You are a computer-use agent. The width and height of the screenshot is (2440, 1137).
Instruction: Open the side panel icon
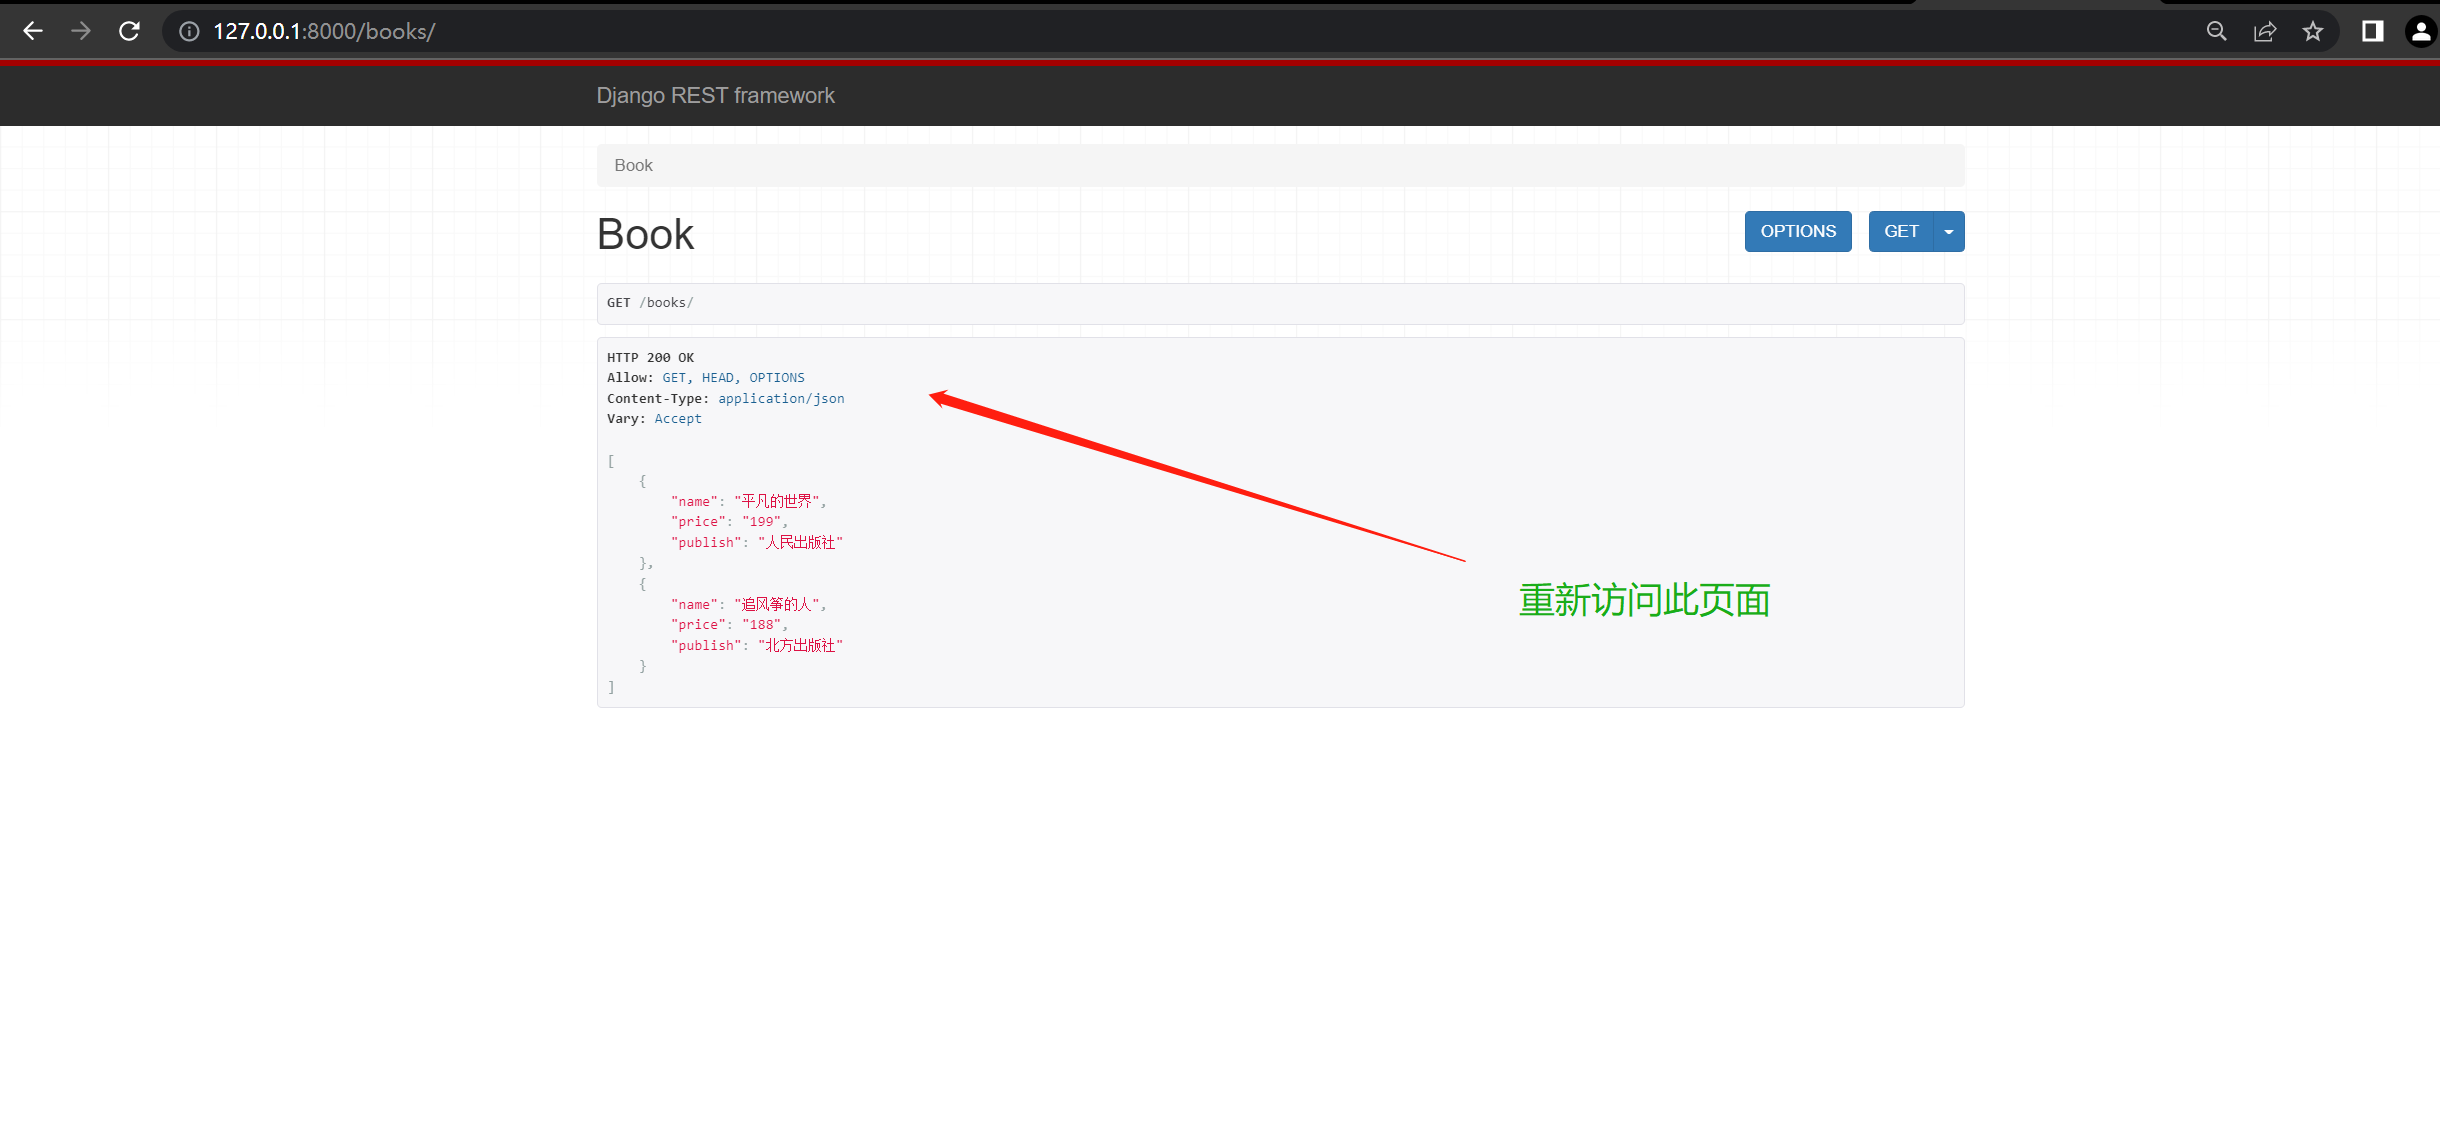[x=2372, y=31]
